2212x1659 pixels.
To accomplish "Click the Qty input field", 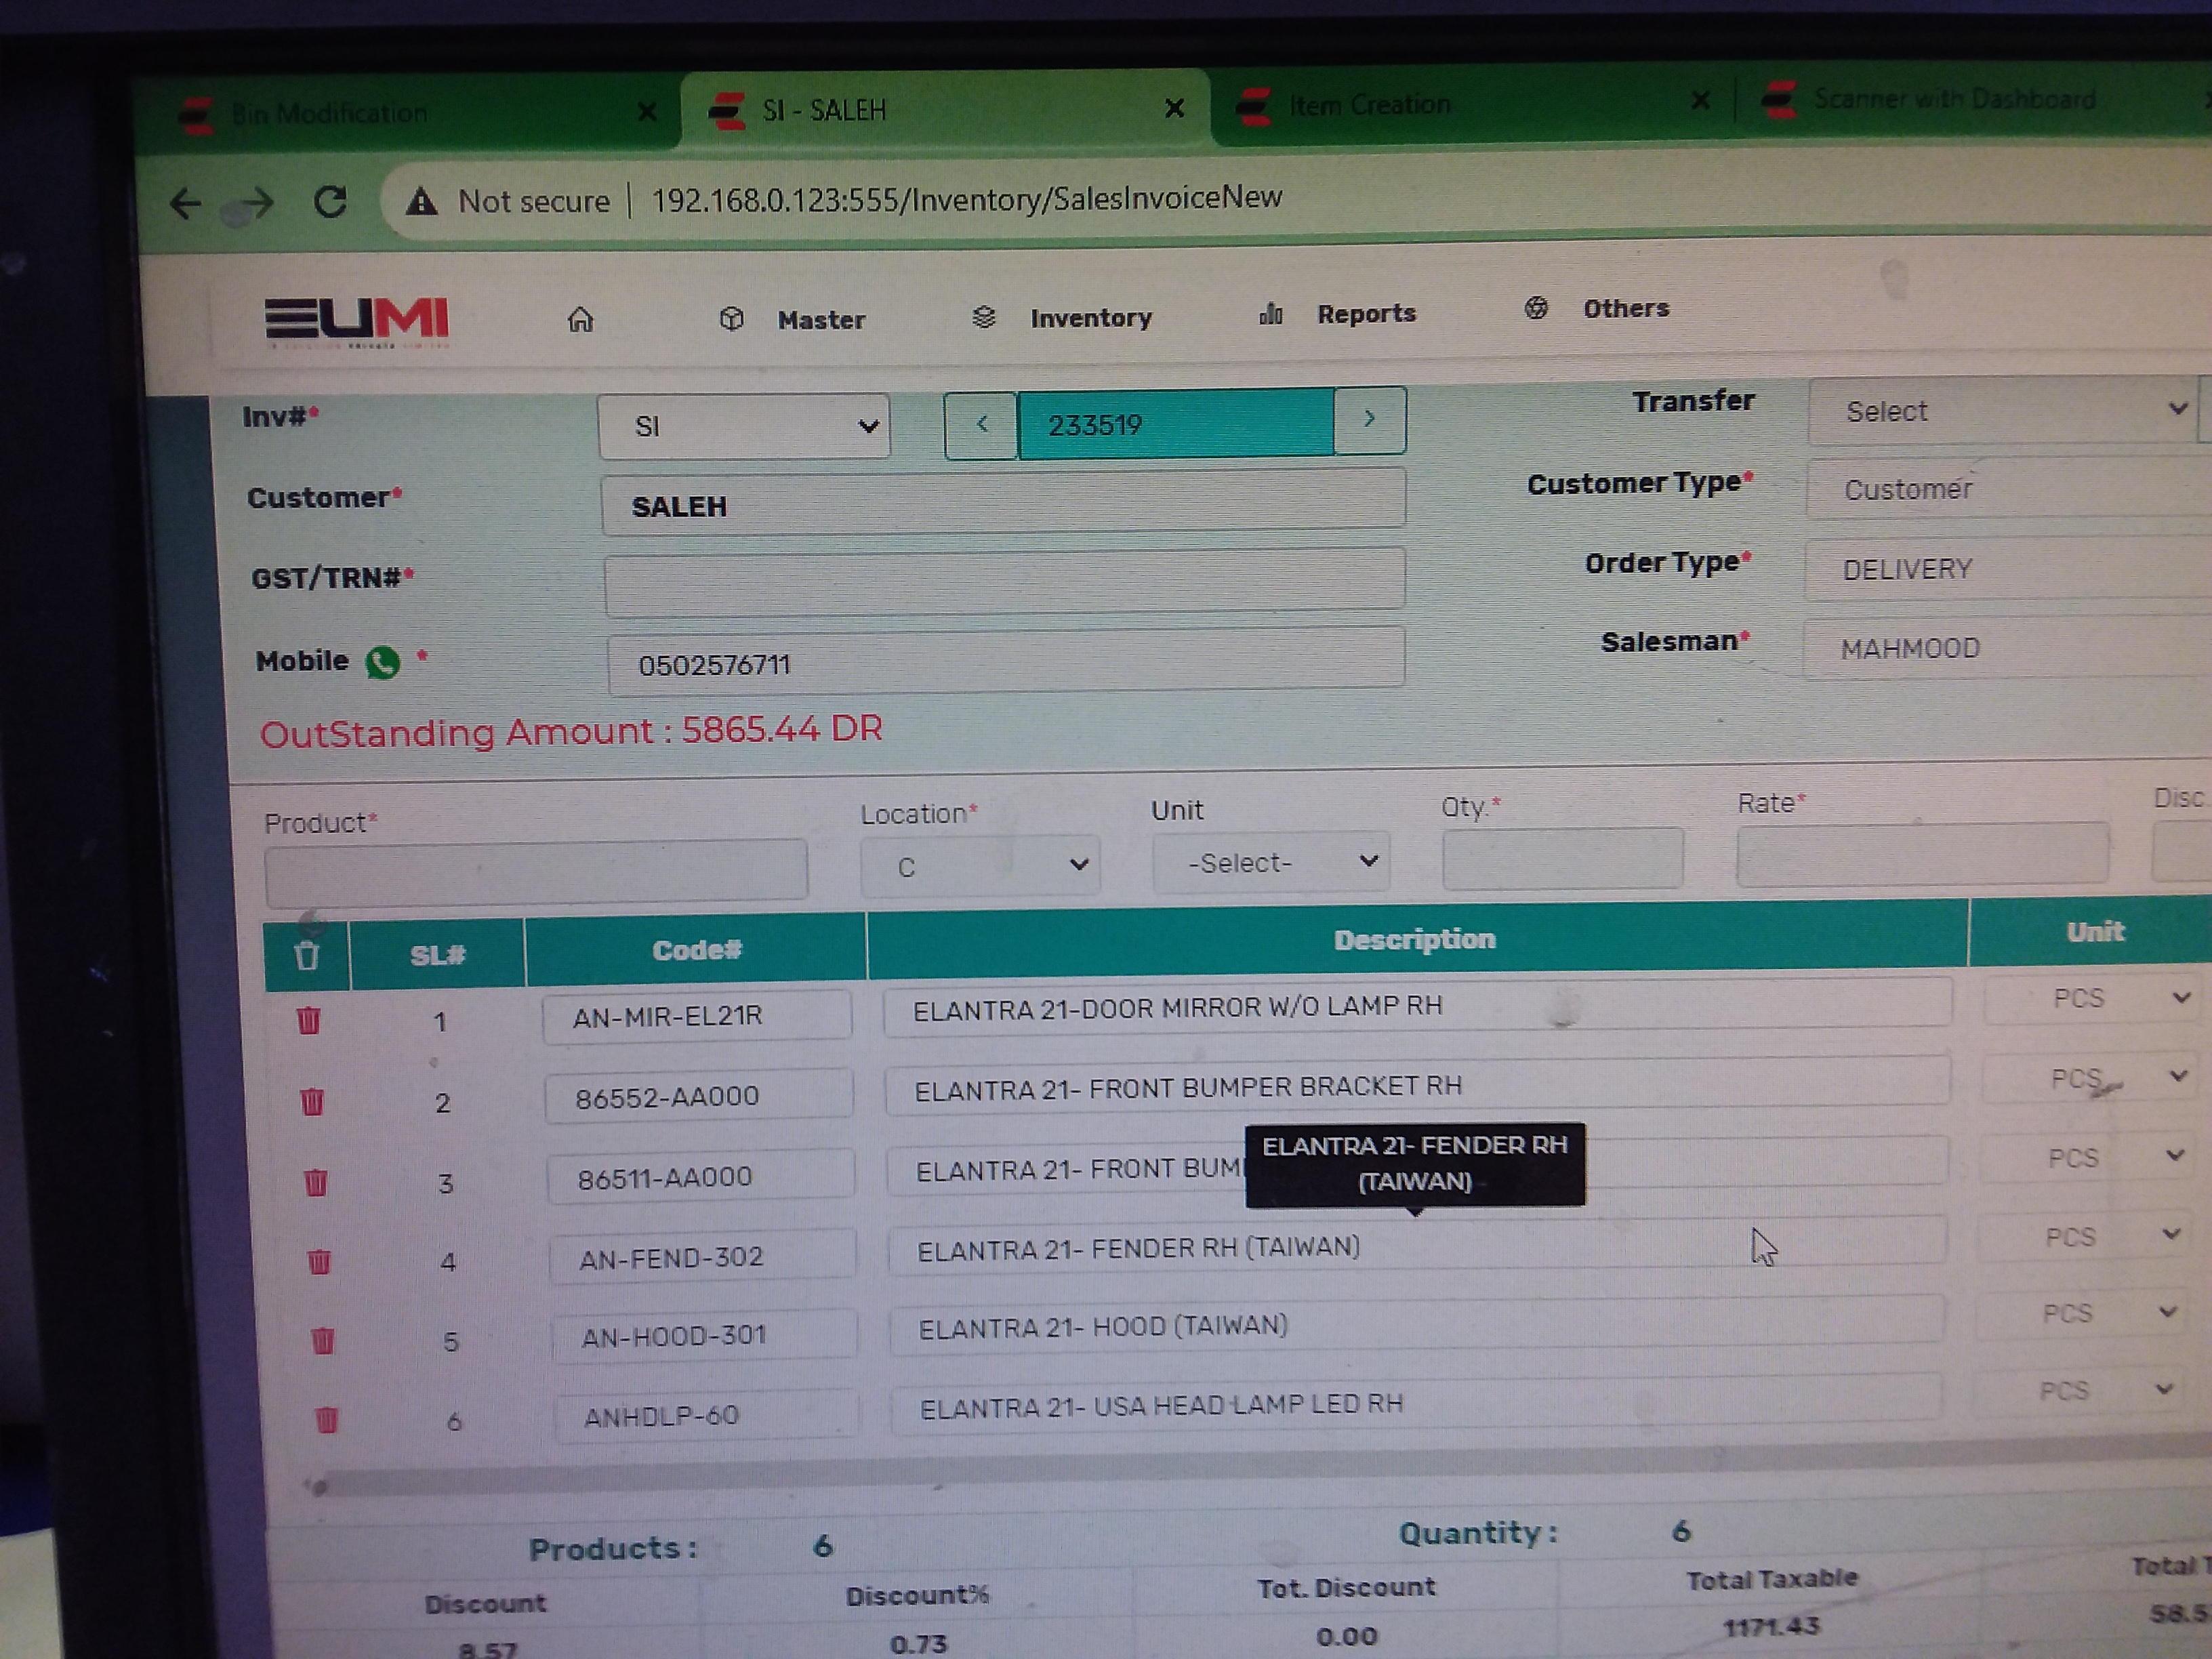I will tap(1563, 858).
